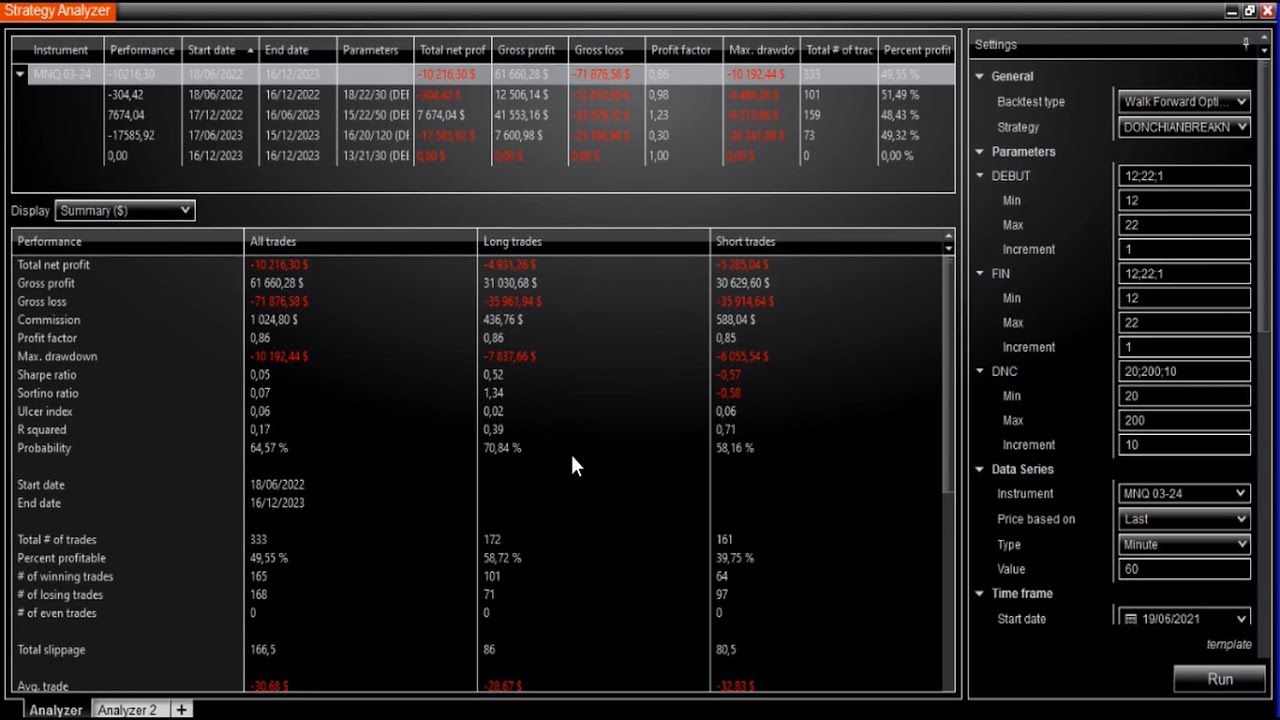Sort by the Performance column header
1280x720 pixels.
pos(142,50)
